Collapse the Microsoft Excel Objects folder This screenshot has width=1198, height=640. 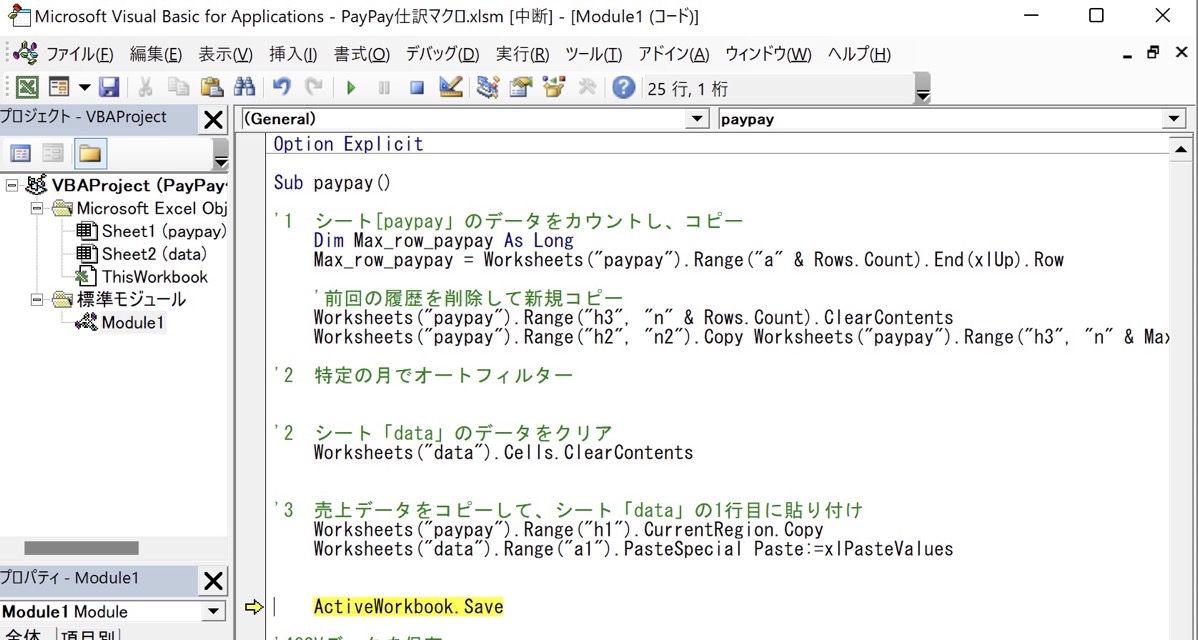[36, 208]
